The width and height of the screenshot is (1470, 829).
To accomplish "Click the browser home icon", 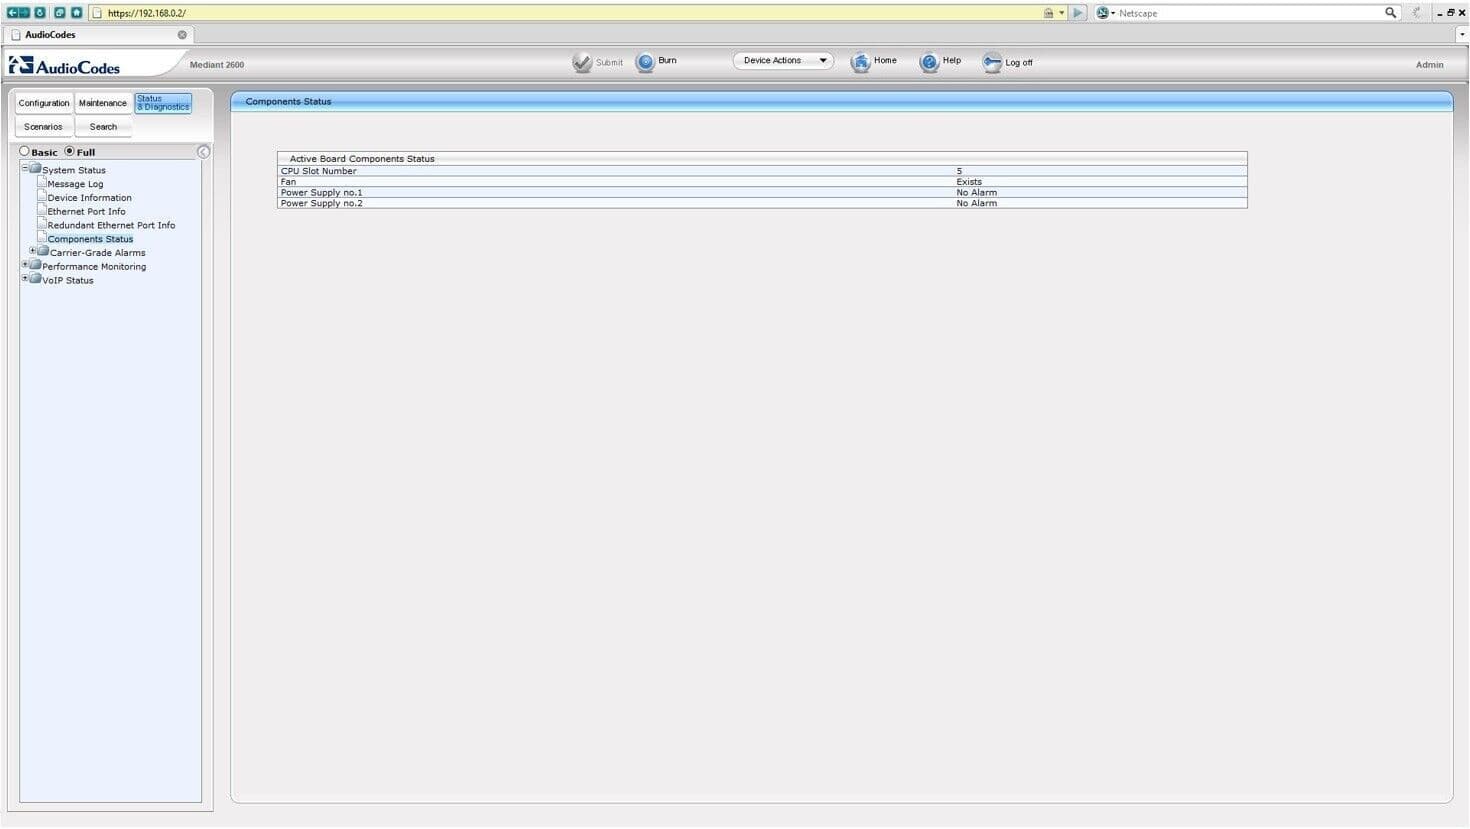I will point(76,13).
